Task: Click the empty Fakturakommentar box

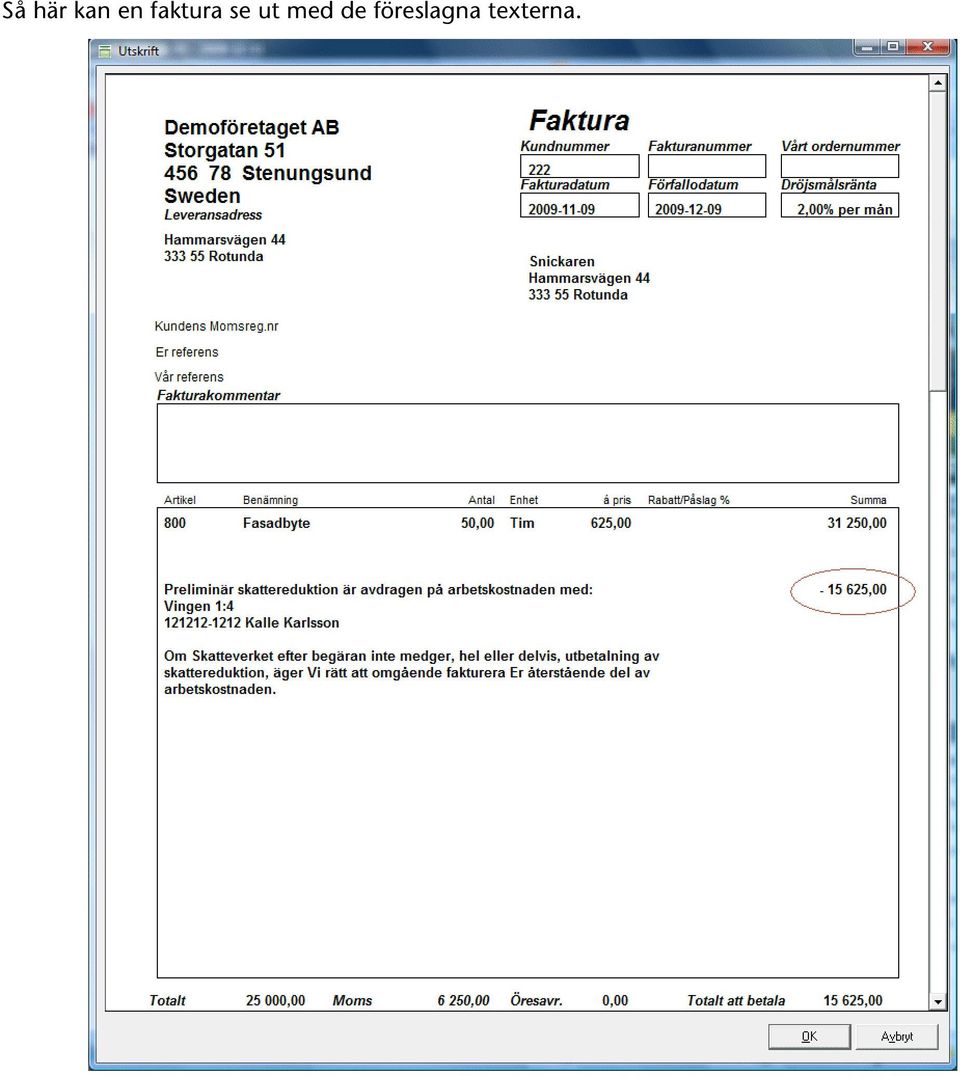Action: coord(528,443)
